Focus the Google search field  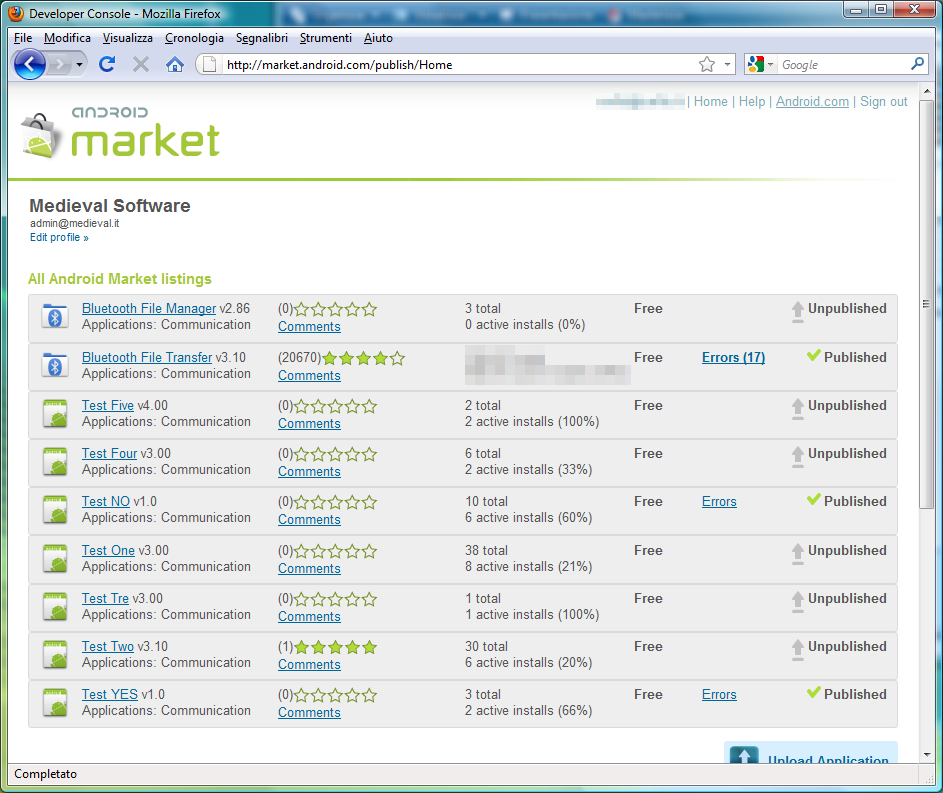pos(844,64)
